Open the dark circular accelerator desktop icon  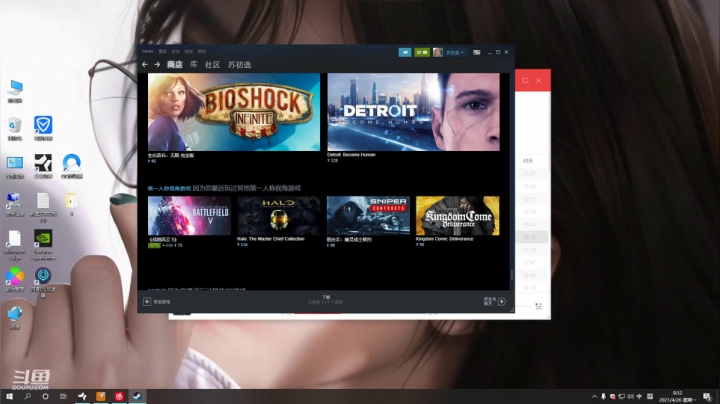pyautogui.click(x=43, y=282)
